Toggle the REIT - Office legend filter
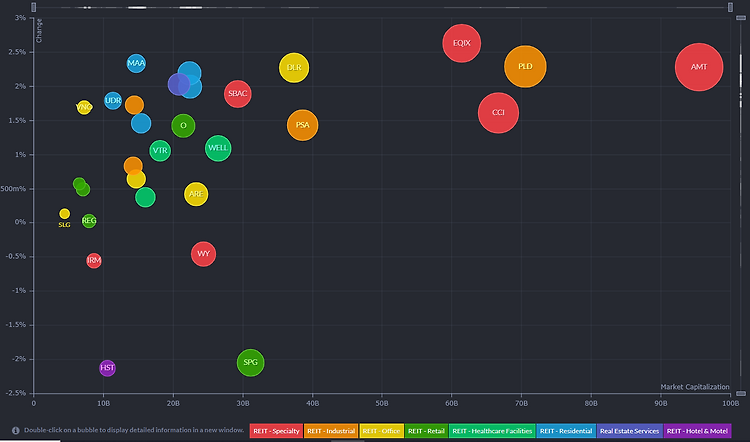Image resolution: width=750 pixels, height=442 pixels. pyautogui.click(x=381, y=431)
